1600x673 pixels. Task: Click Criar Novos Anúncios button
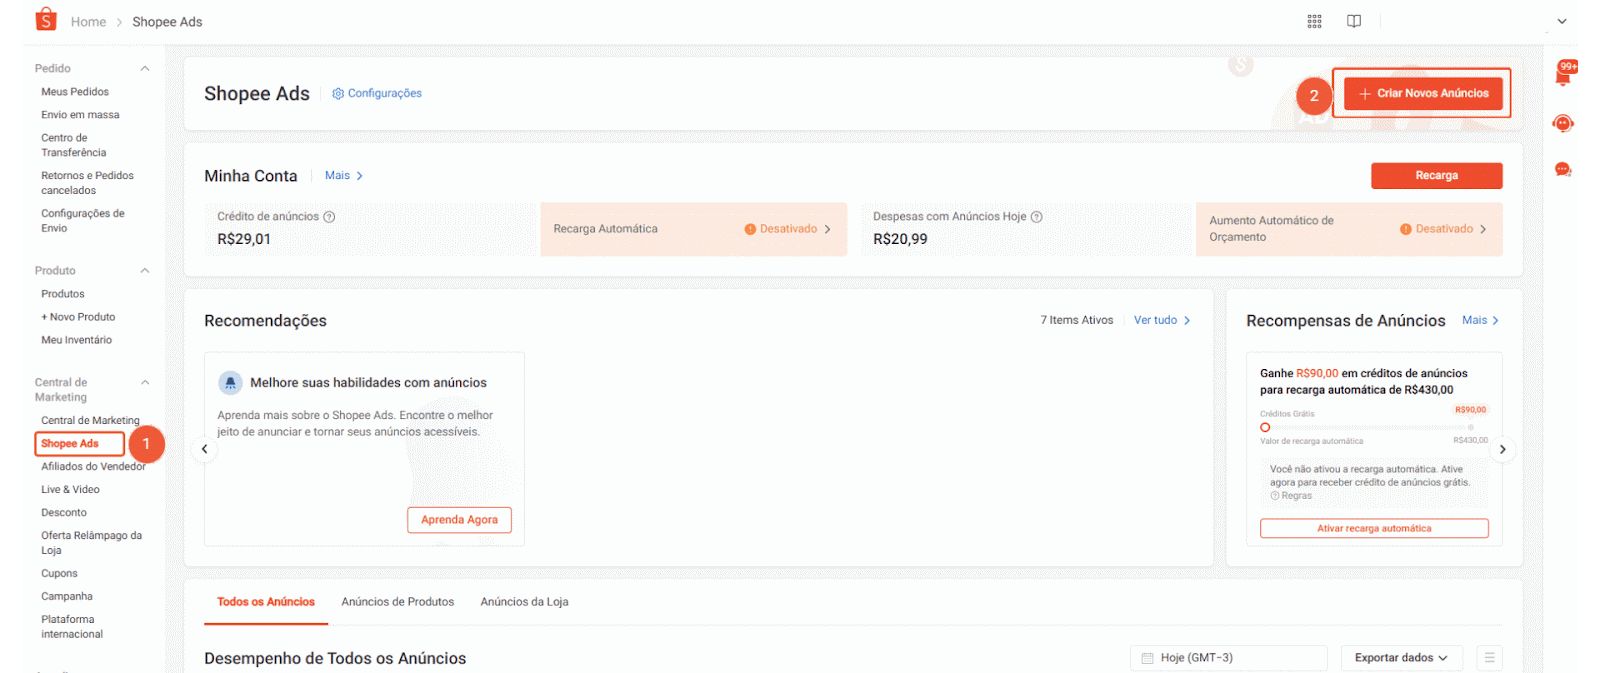coord(1423,93)
